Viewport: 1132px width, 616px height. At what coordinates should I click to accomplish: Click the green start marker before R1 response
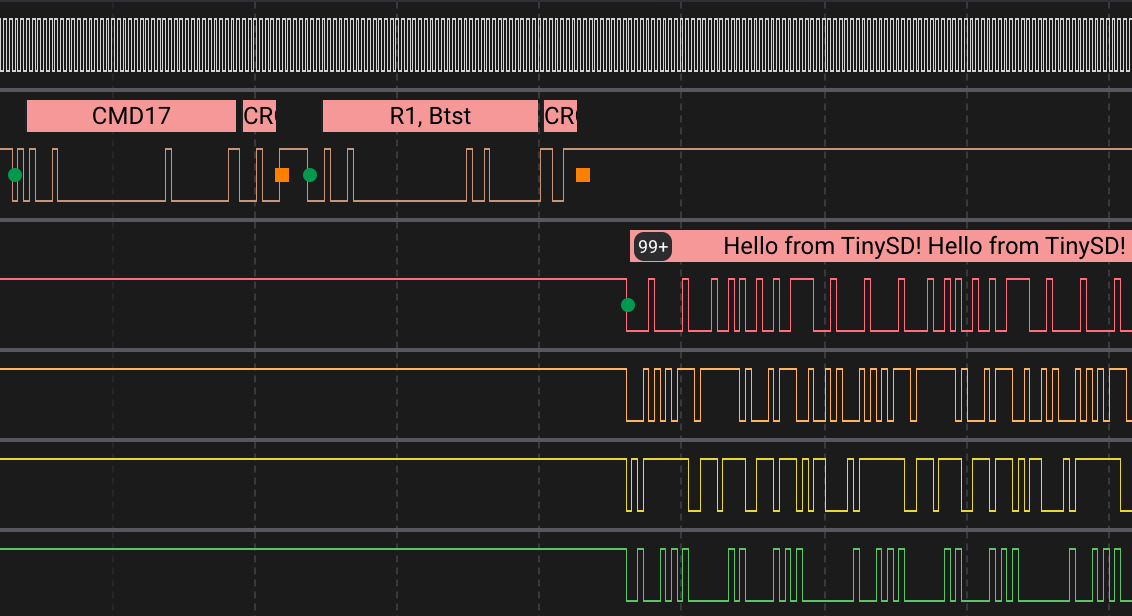pos(310,175)
